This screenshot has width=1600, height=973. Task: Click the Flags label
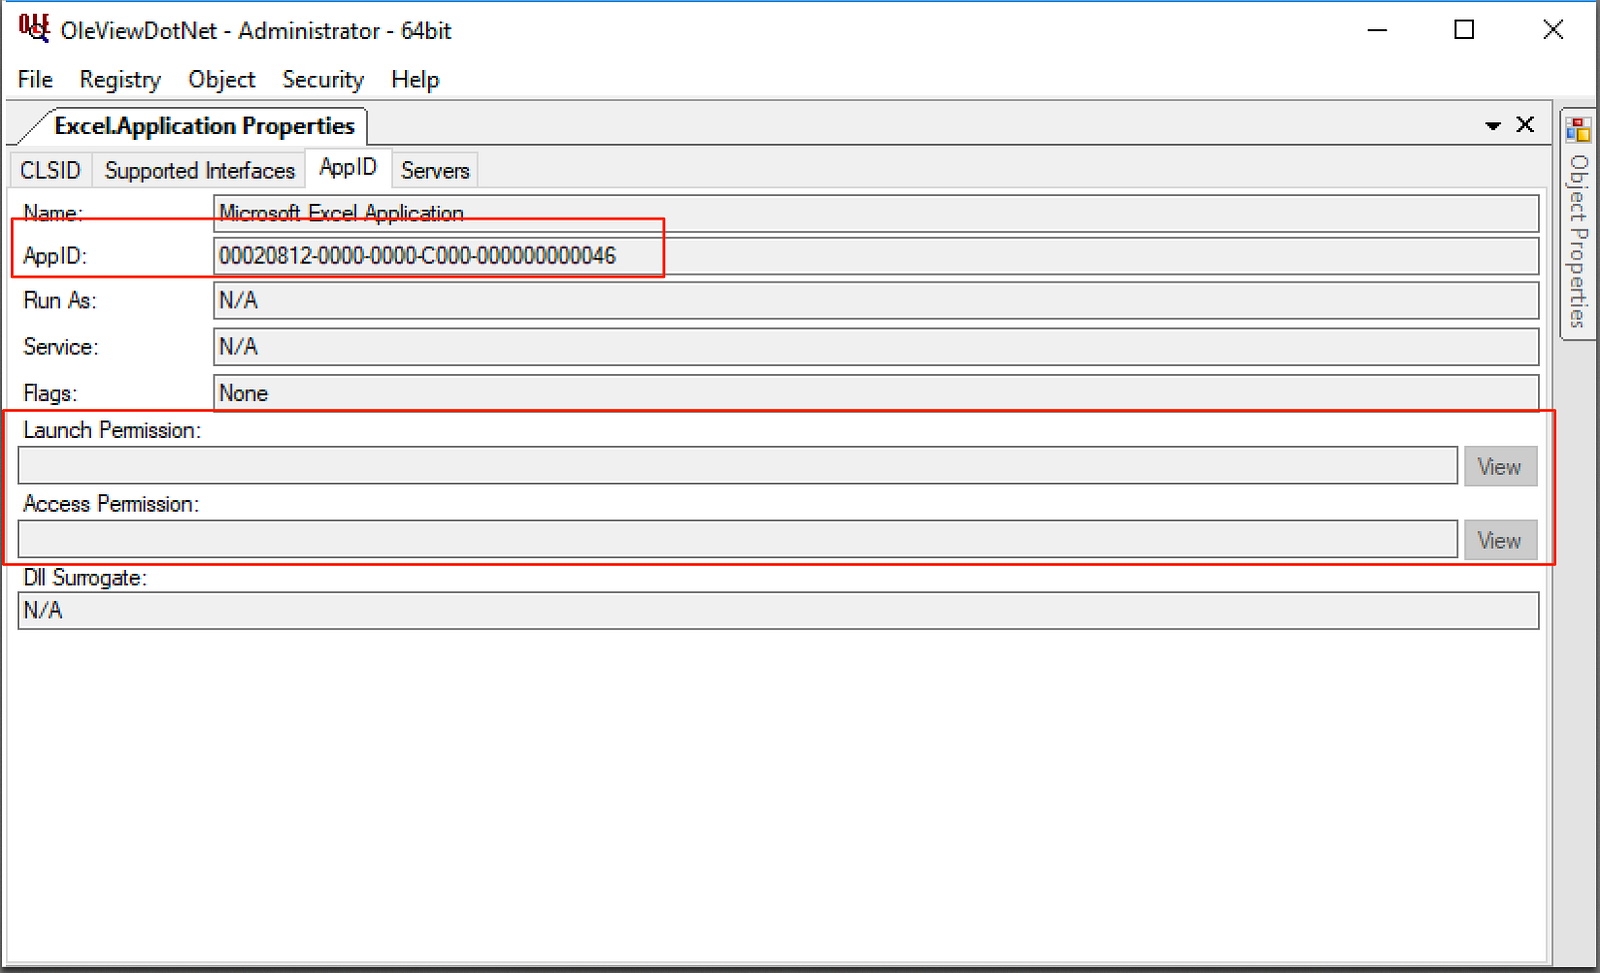[x=50, y=393]
